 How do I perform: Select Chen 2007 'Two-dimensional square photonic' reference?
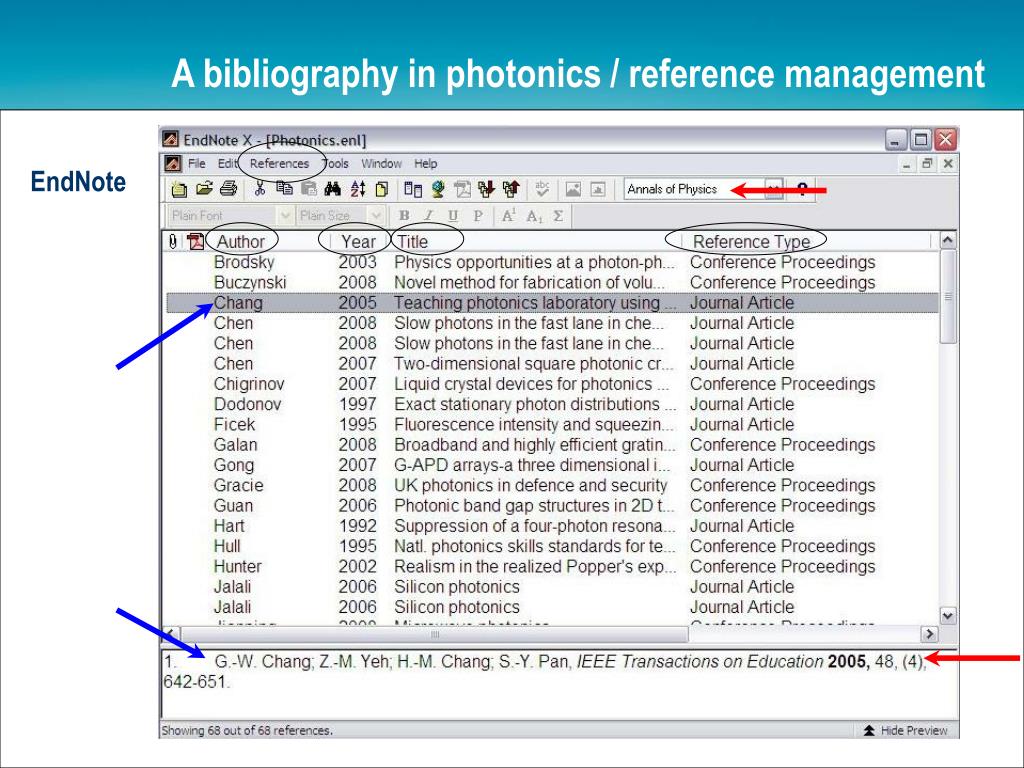pos(552,363)
